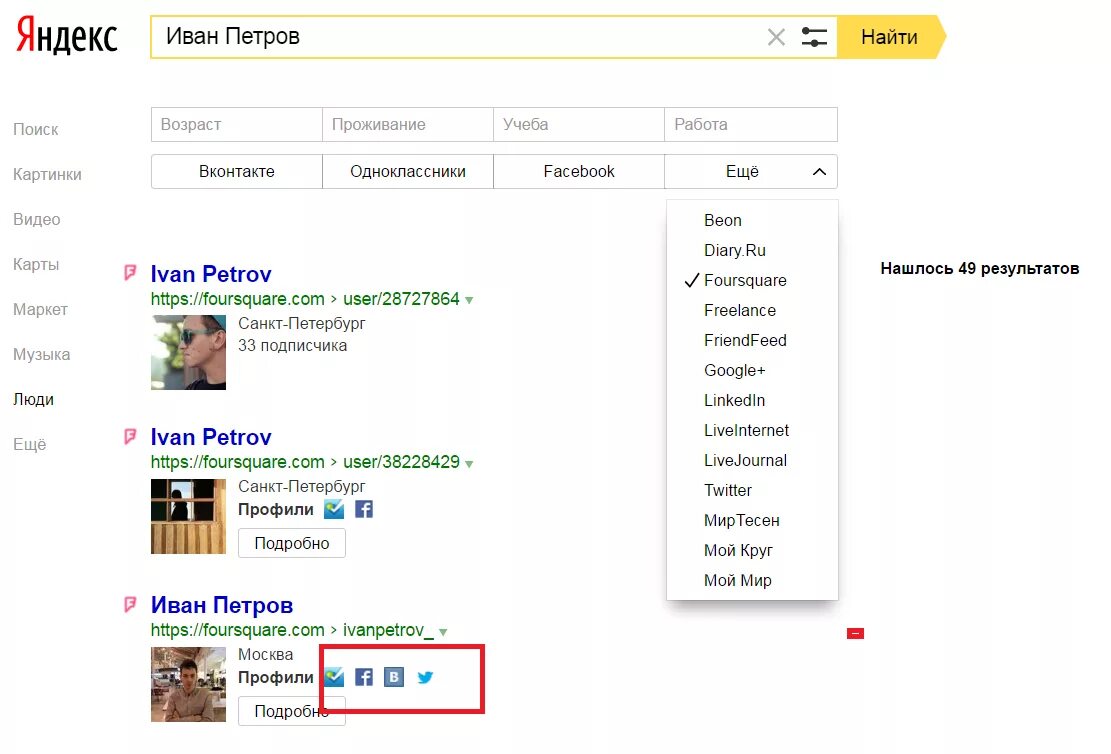Go to Маркет in the sidebar

tap(40, 309)
